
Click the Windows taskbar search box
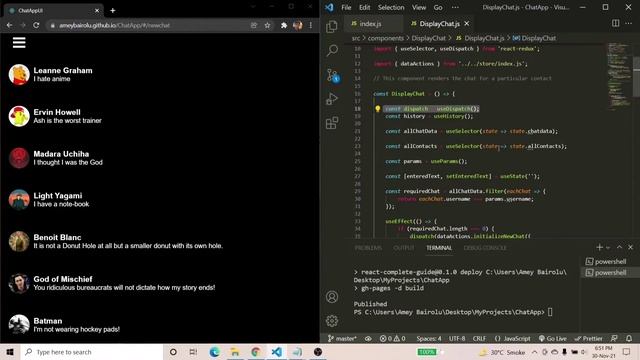point(92,352)
